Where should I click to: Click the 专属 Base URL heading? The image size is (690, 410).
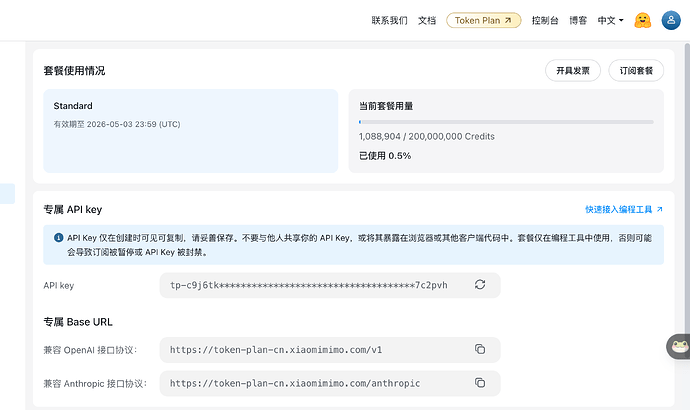[78, 322]
